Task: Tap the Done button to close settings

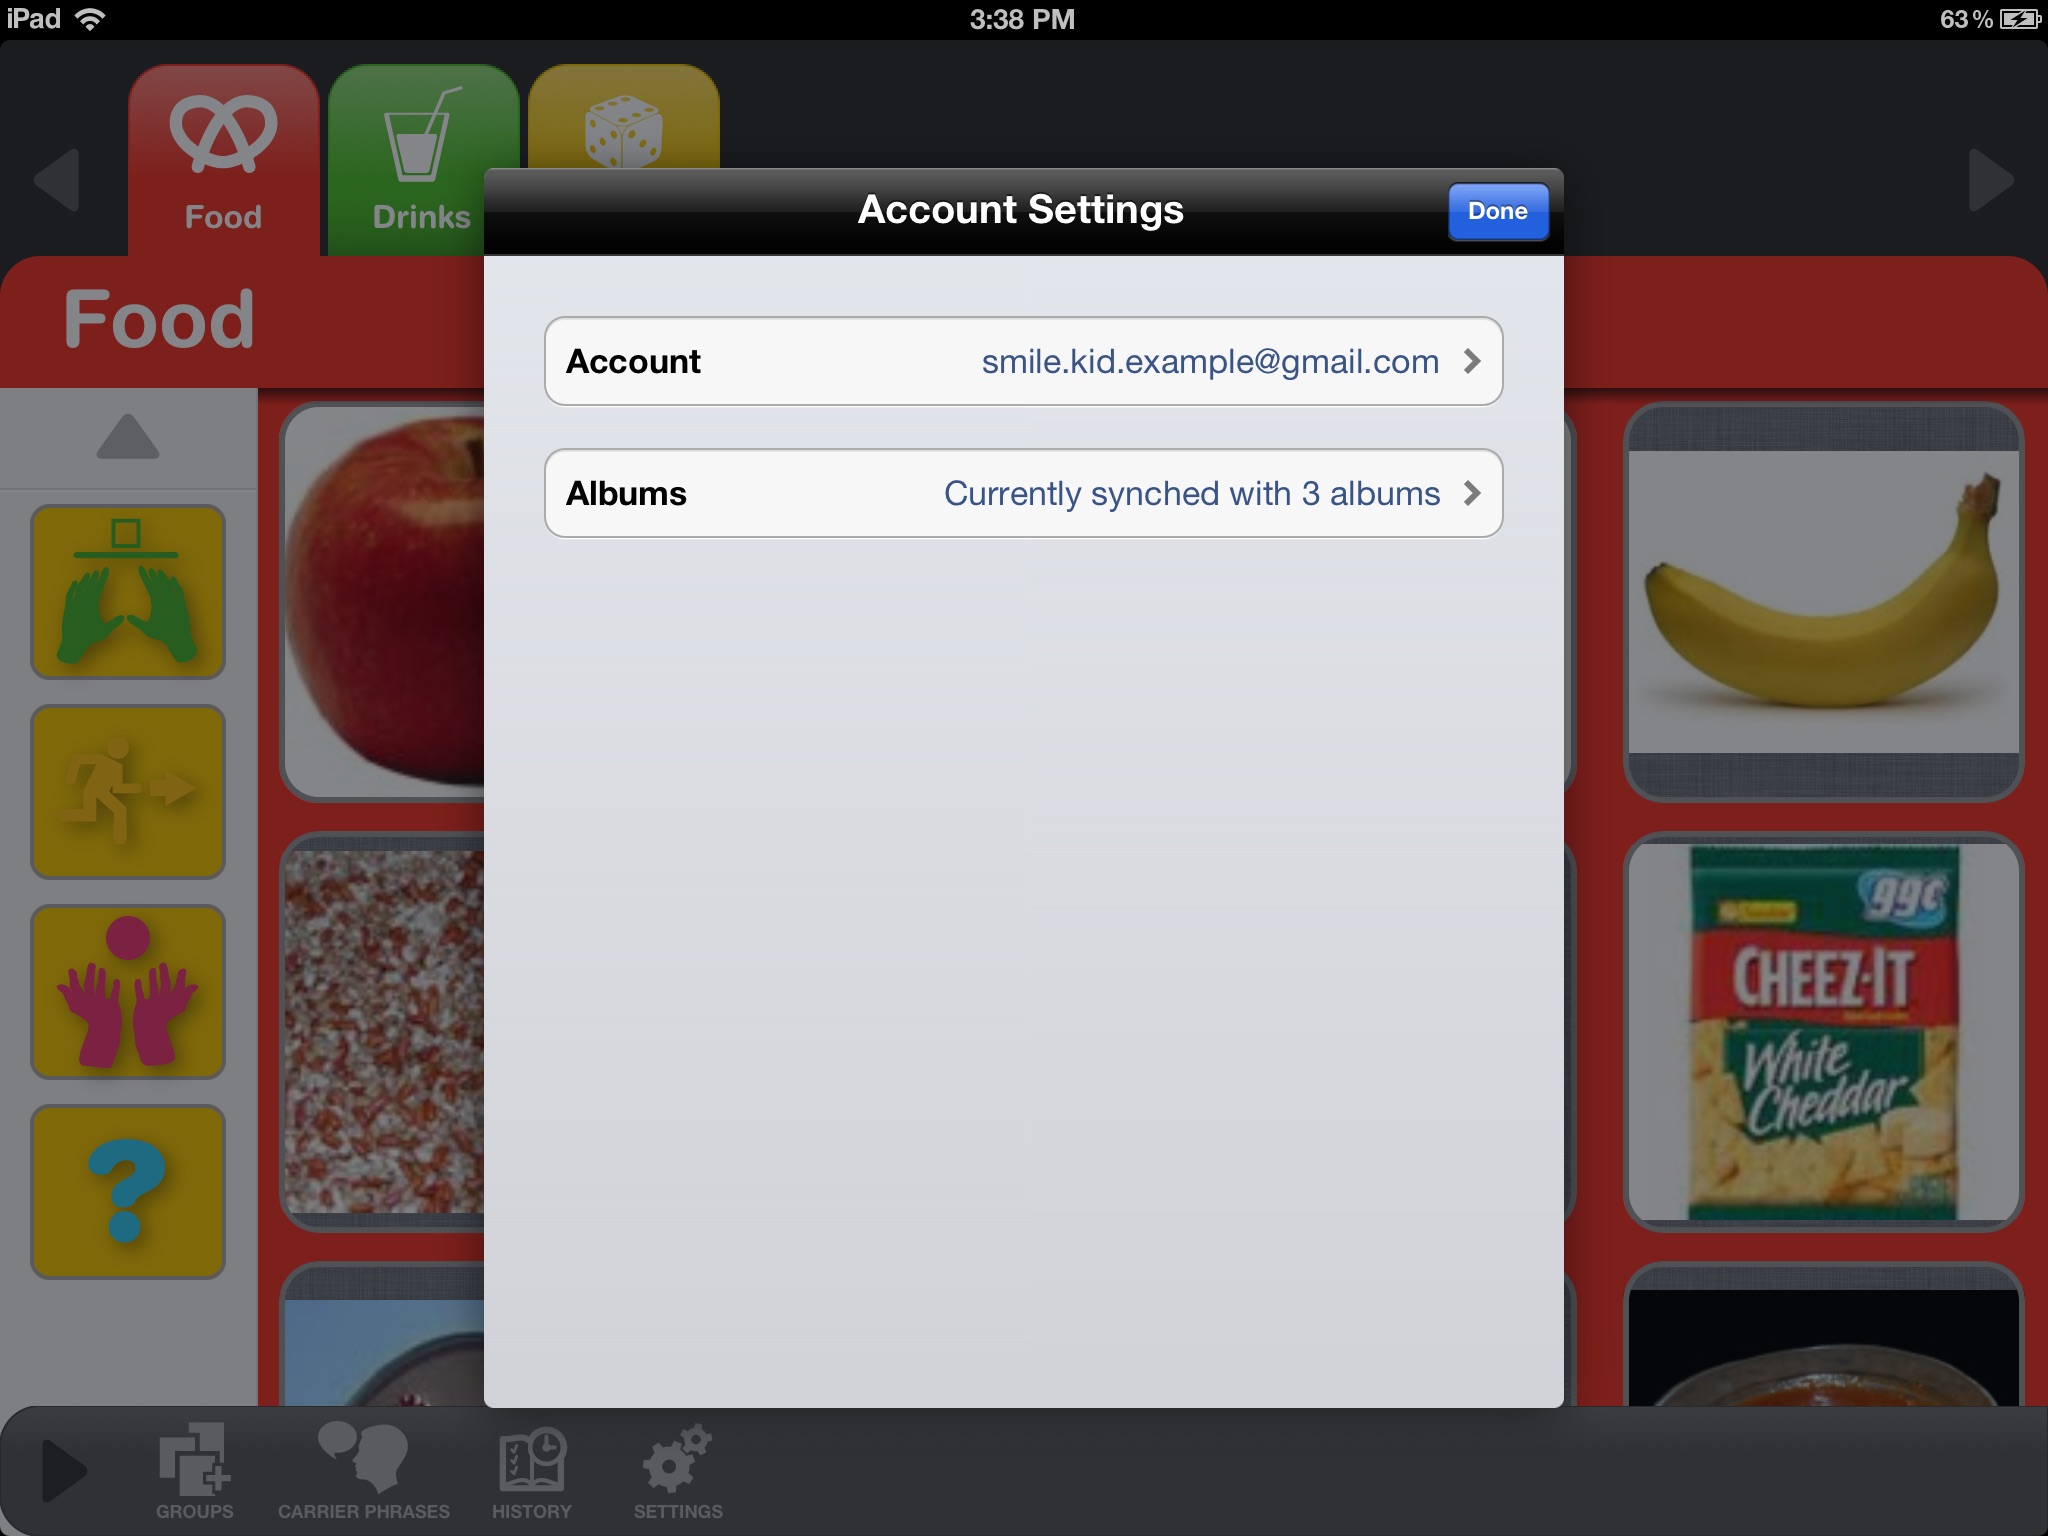Action: (1496, 211)
